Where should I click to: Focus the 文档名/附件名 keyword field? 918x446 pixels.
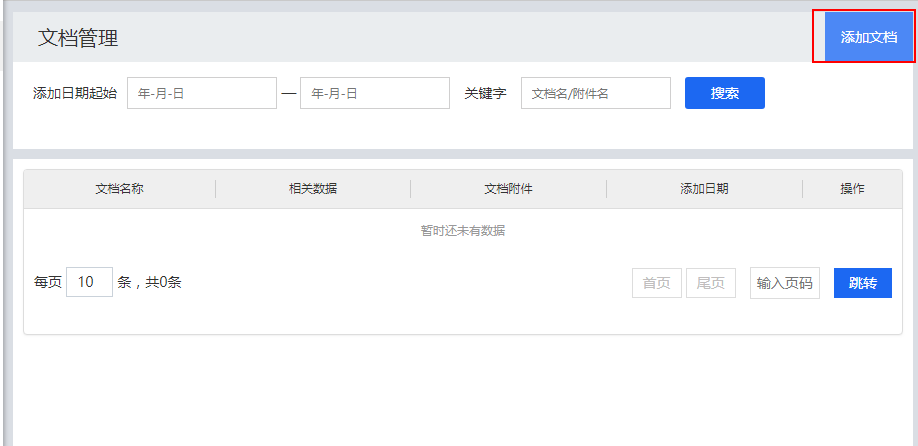pos(596,93)
